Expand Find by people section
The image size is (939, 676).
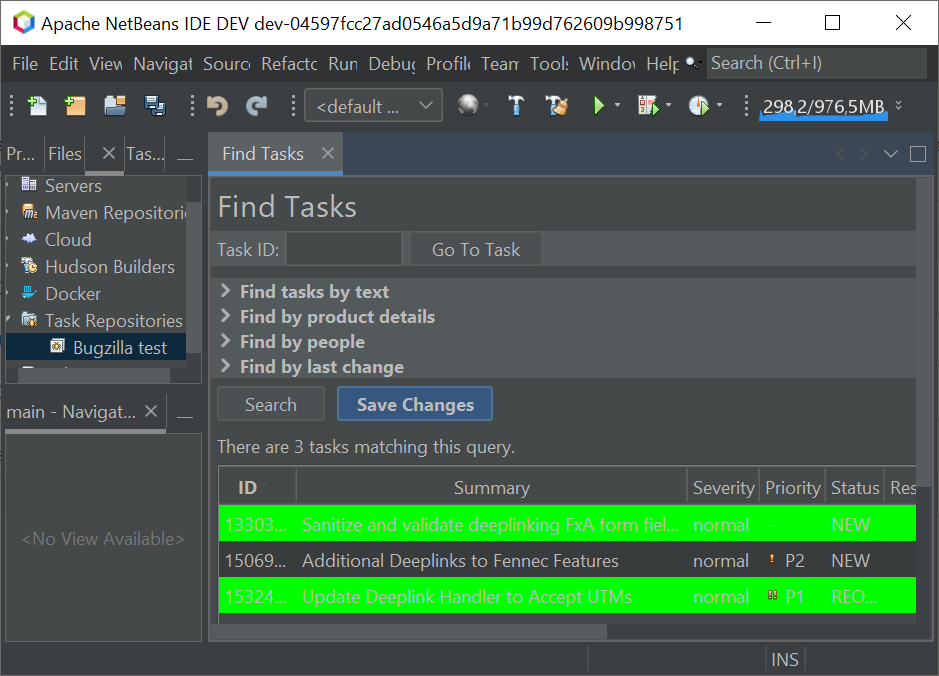(x=225, y=341)
